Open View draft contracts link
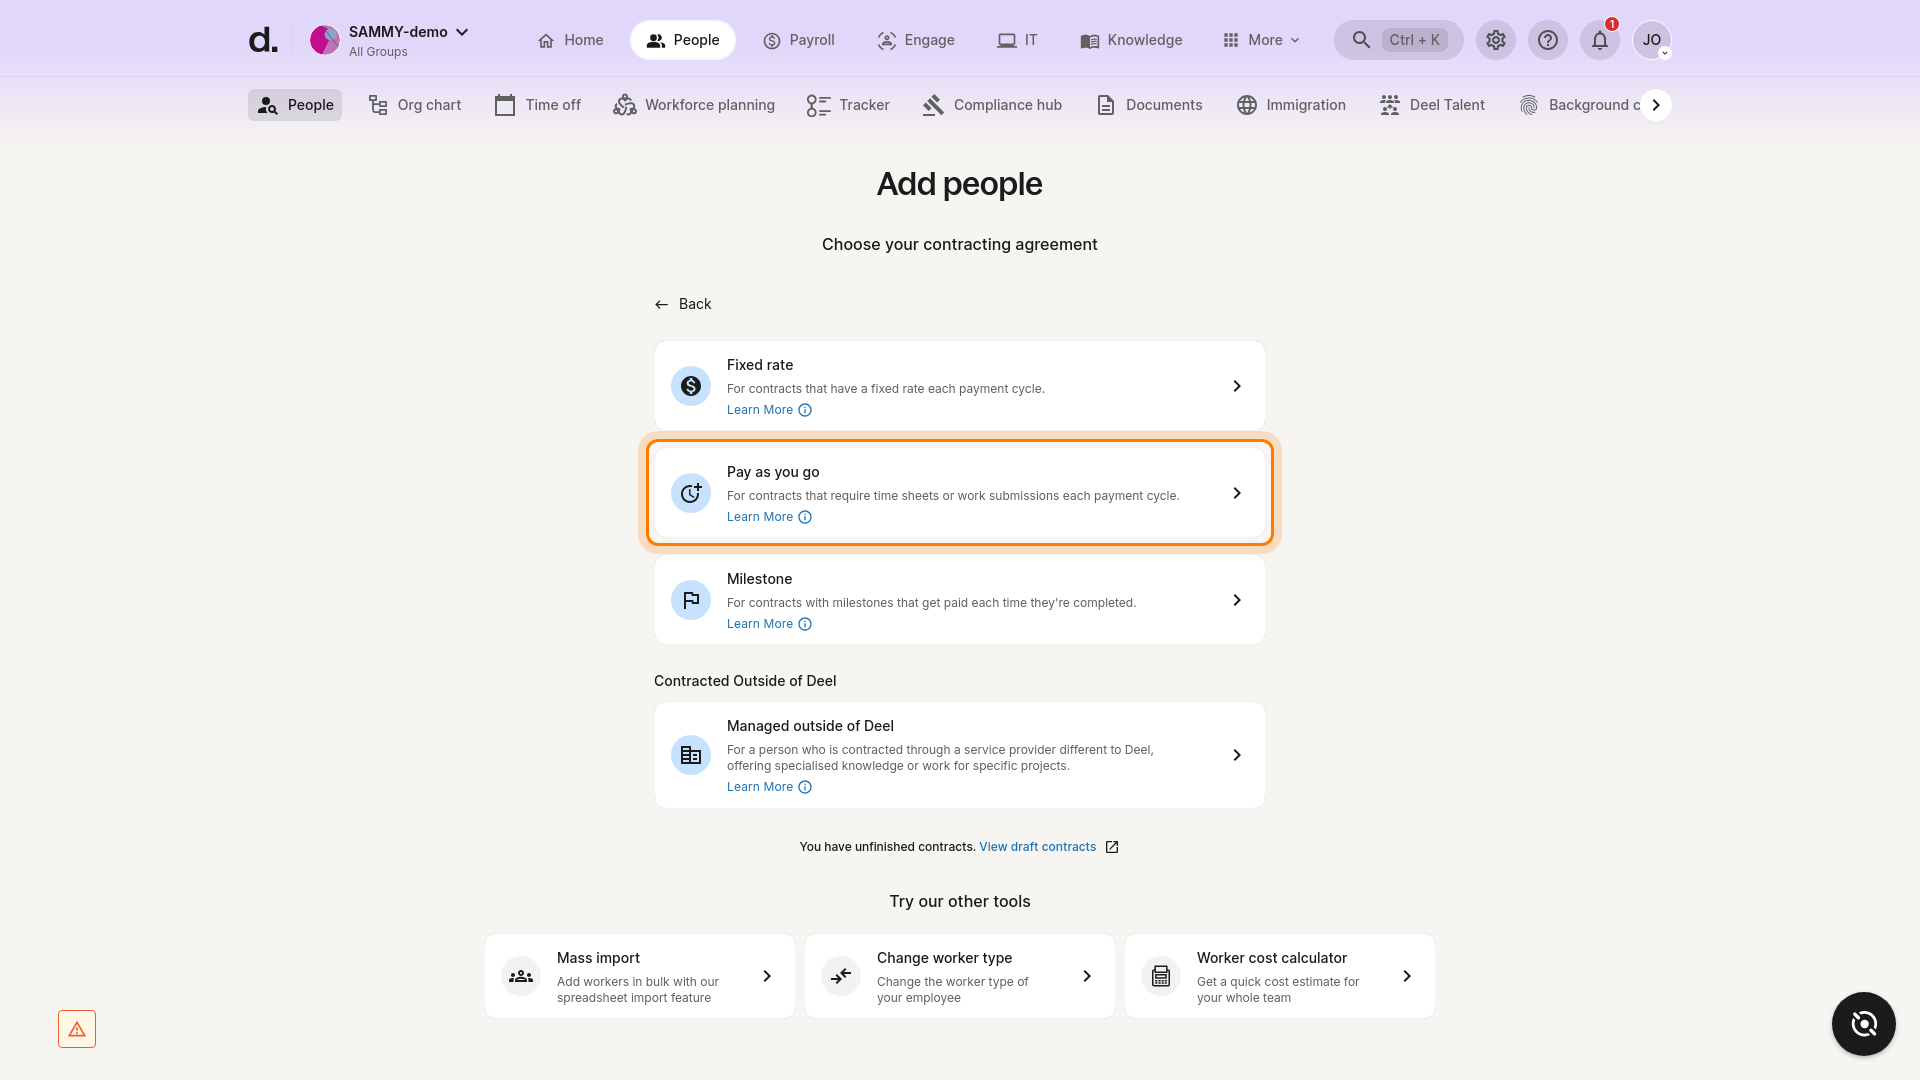Screen dimensions: 1920x1080 point(1038,847)
